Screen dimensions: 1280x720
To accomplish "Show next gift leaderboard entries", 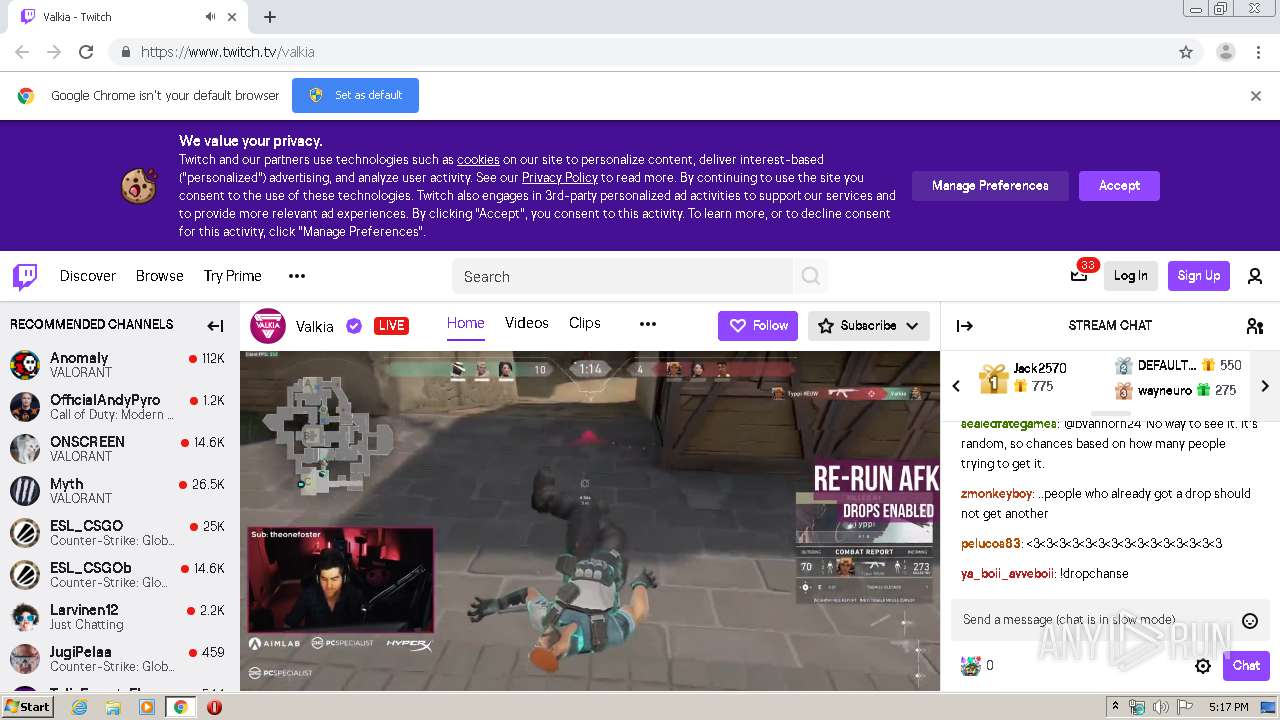I will (1265, 386).
